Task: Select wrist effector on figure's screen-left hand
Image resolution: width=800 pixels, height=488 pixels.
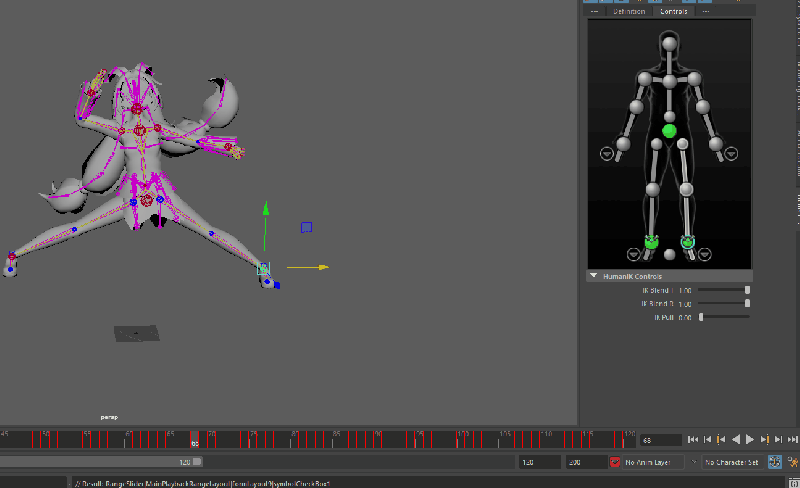Action: (623, 144)
